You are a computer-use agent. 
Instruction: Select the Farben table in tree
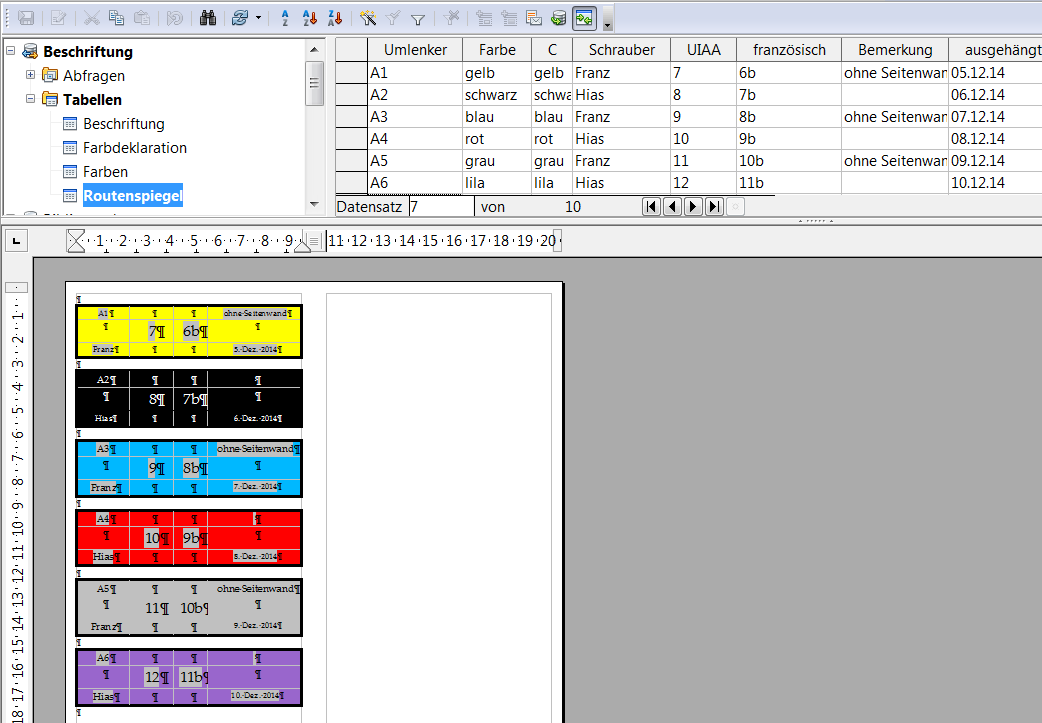pos(105,172)
